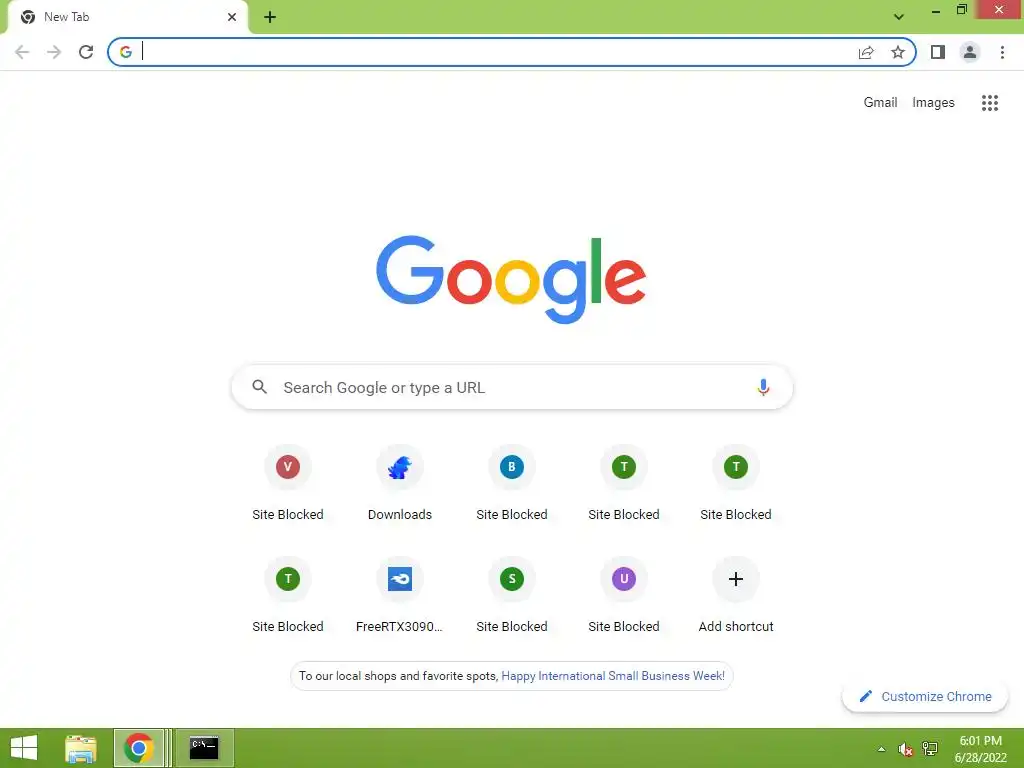Click Chrome icon in taskbar
This screenshot has width=1024, height=768.
click(138, 748)
